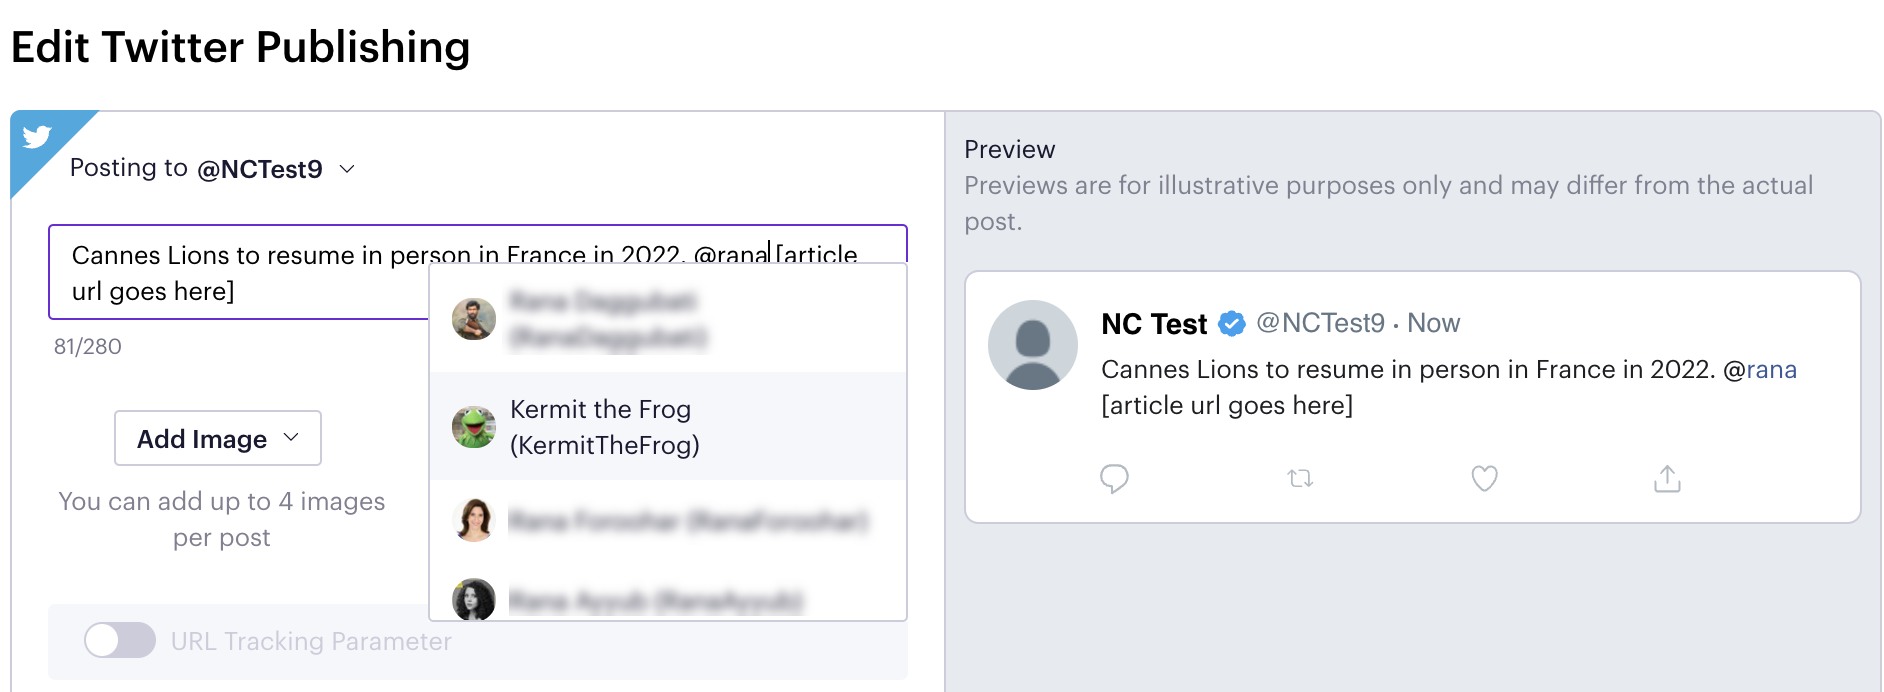Click into the tweet text input field
1884x692 pixels.
point(478,272)
